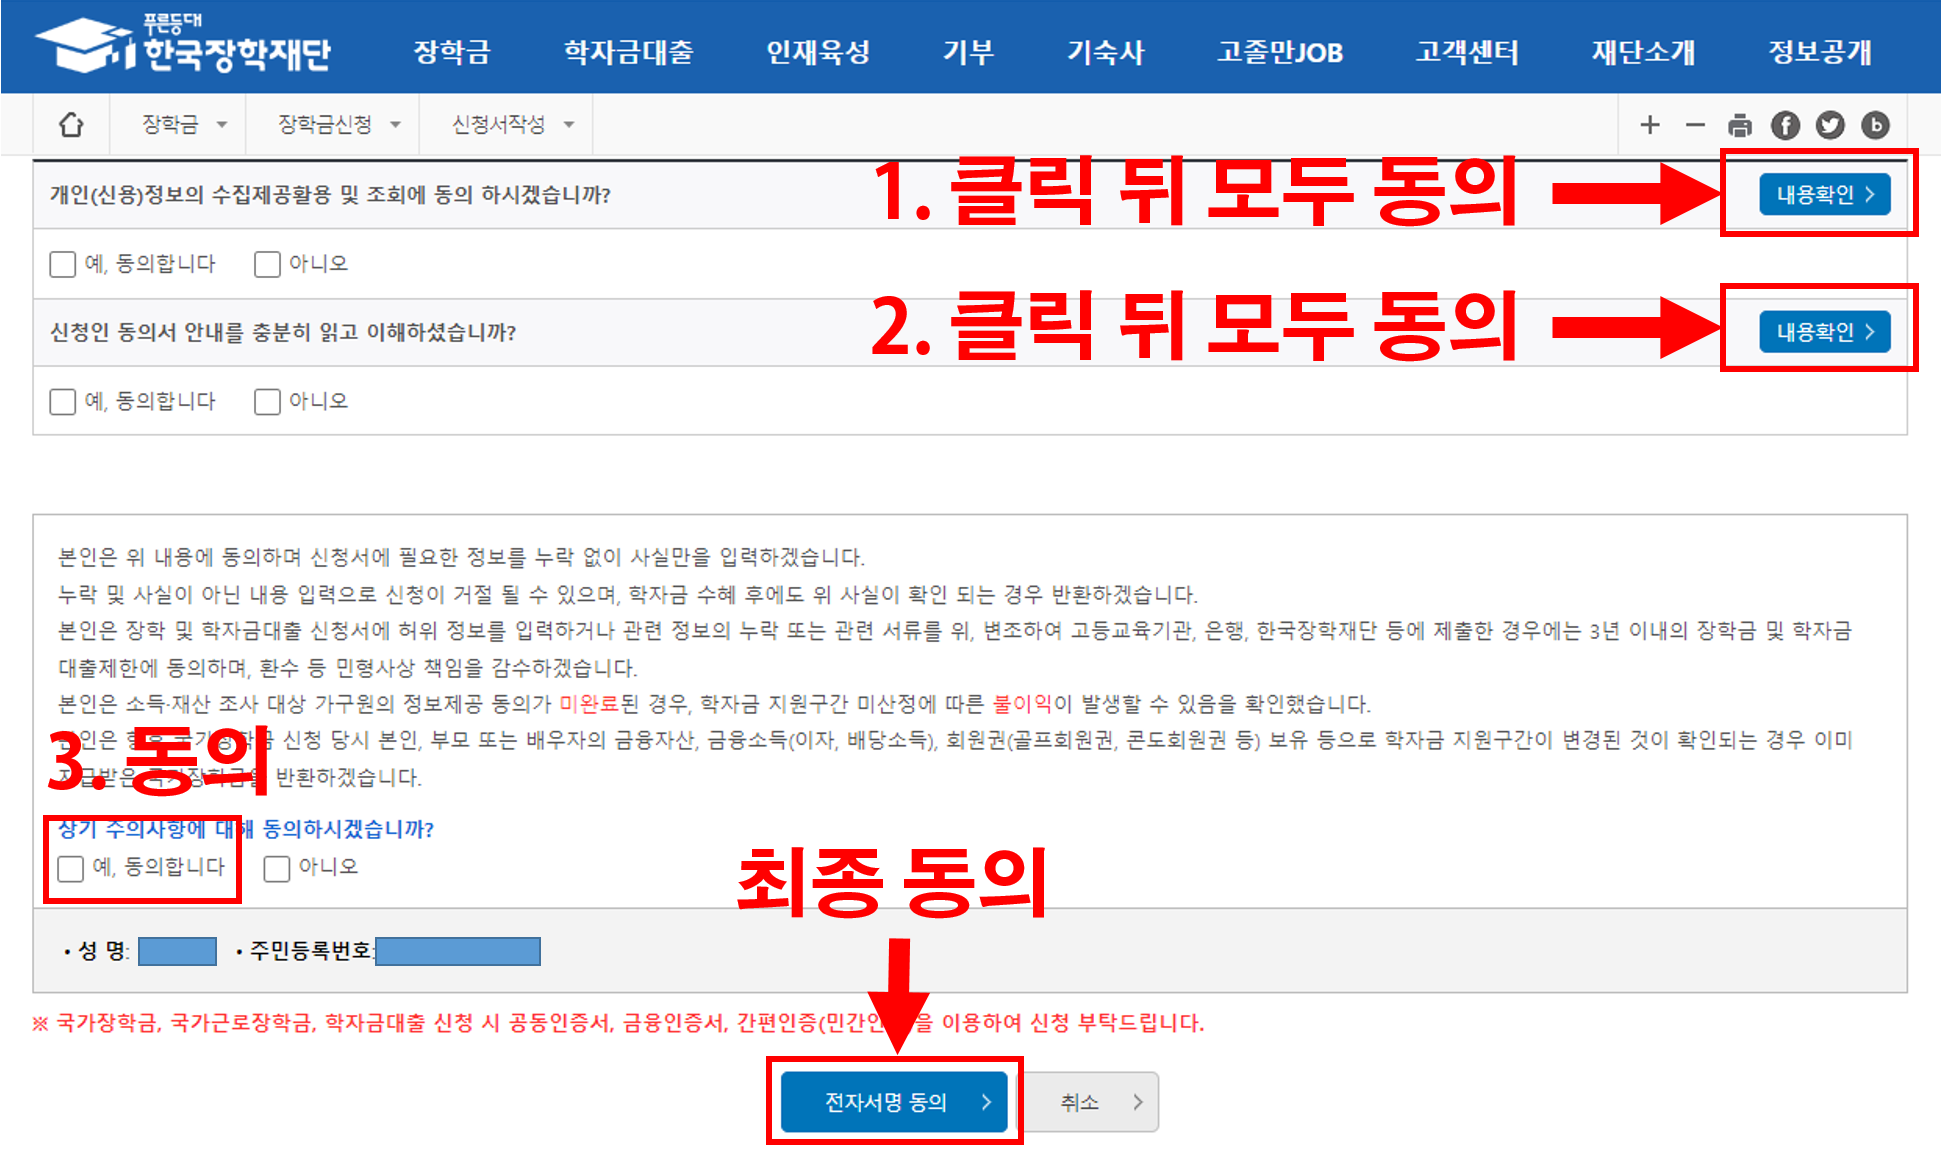Click the printer icon
Image resolution: width=1941 pixels, height=1159 pixels.
[x=1740, y=125]
